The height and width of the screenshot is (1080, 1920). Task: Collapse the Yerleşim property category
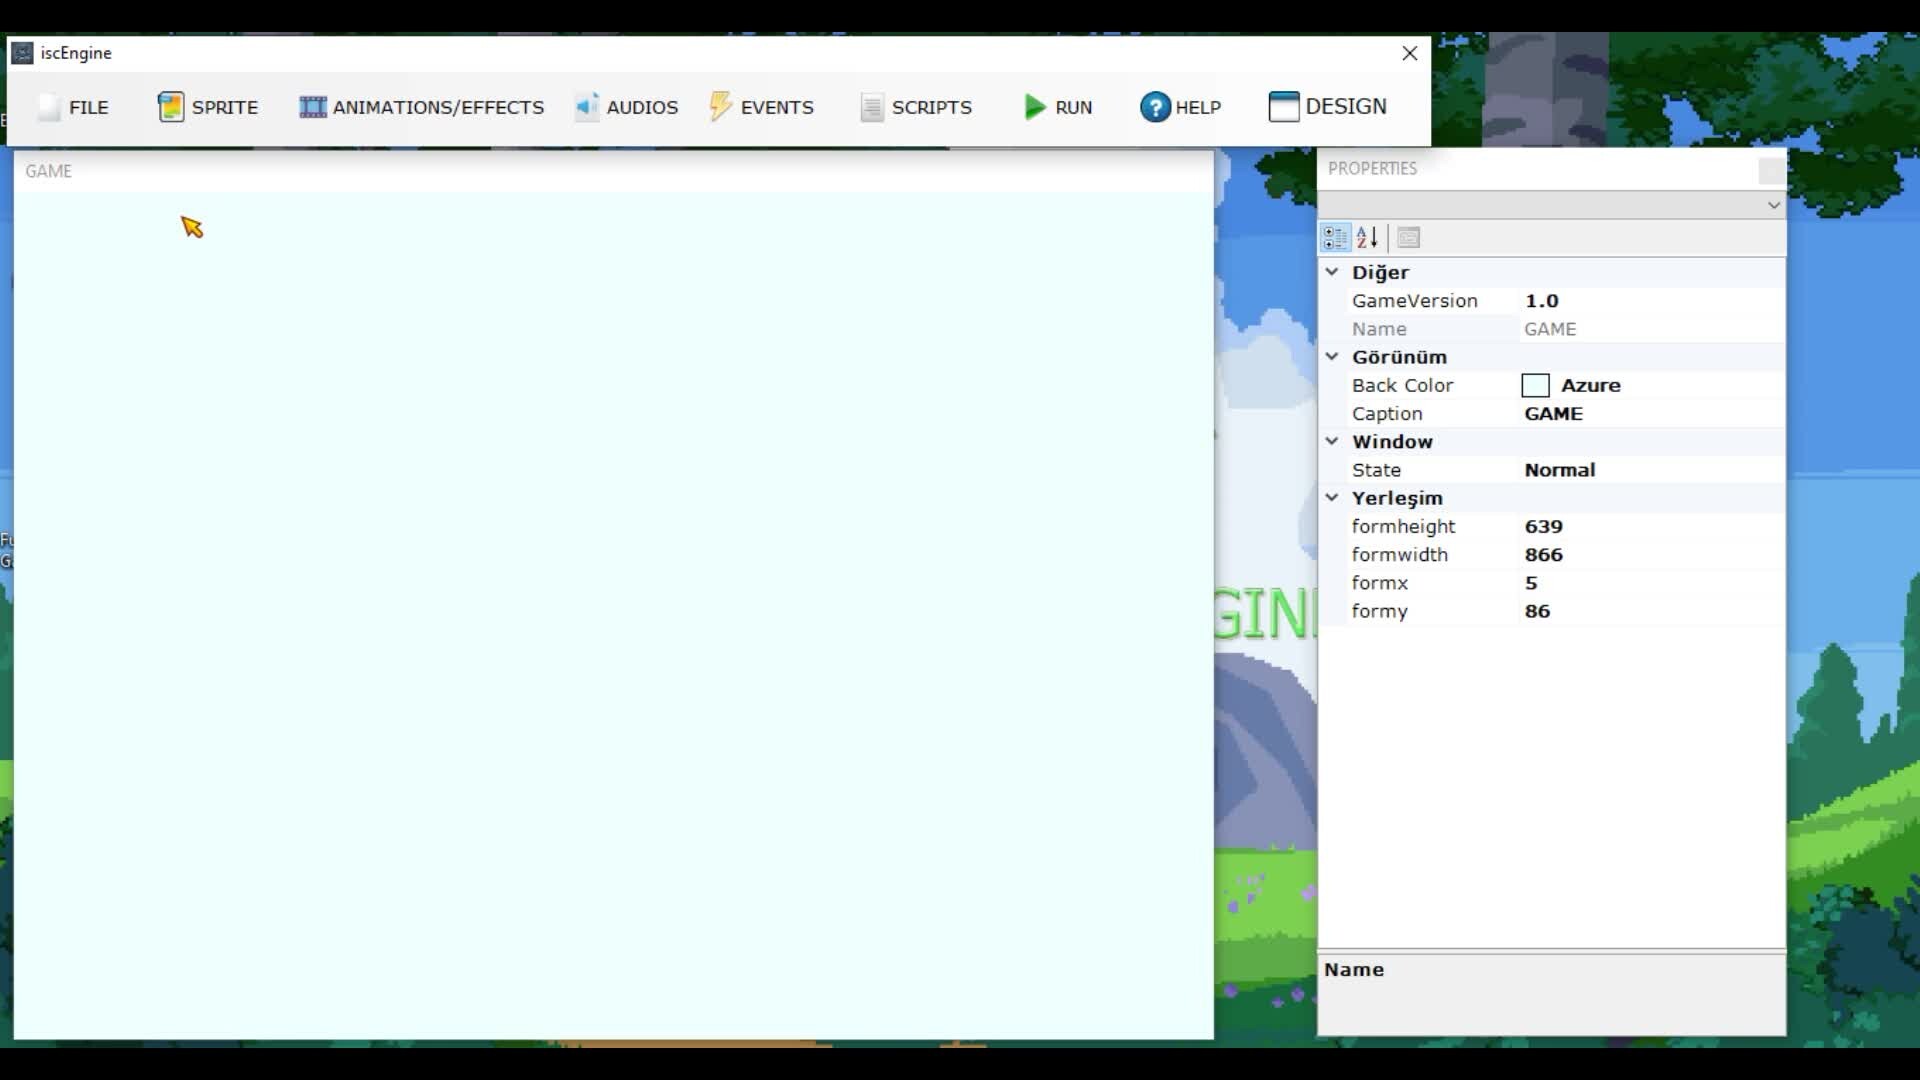pos(1332,497)
